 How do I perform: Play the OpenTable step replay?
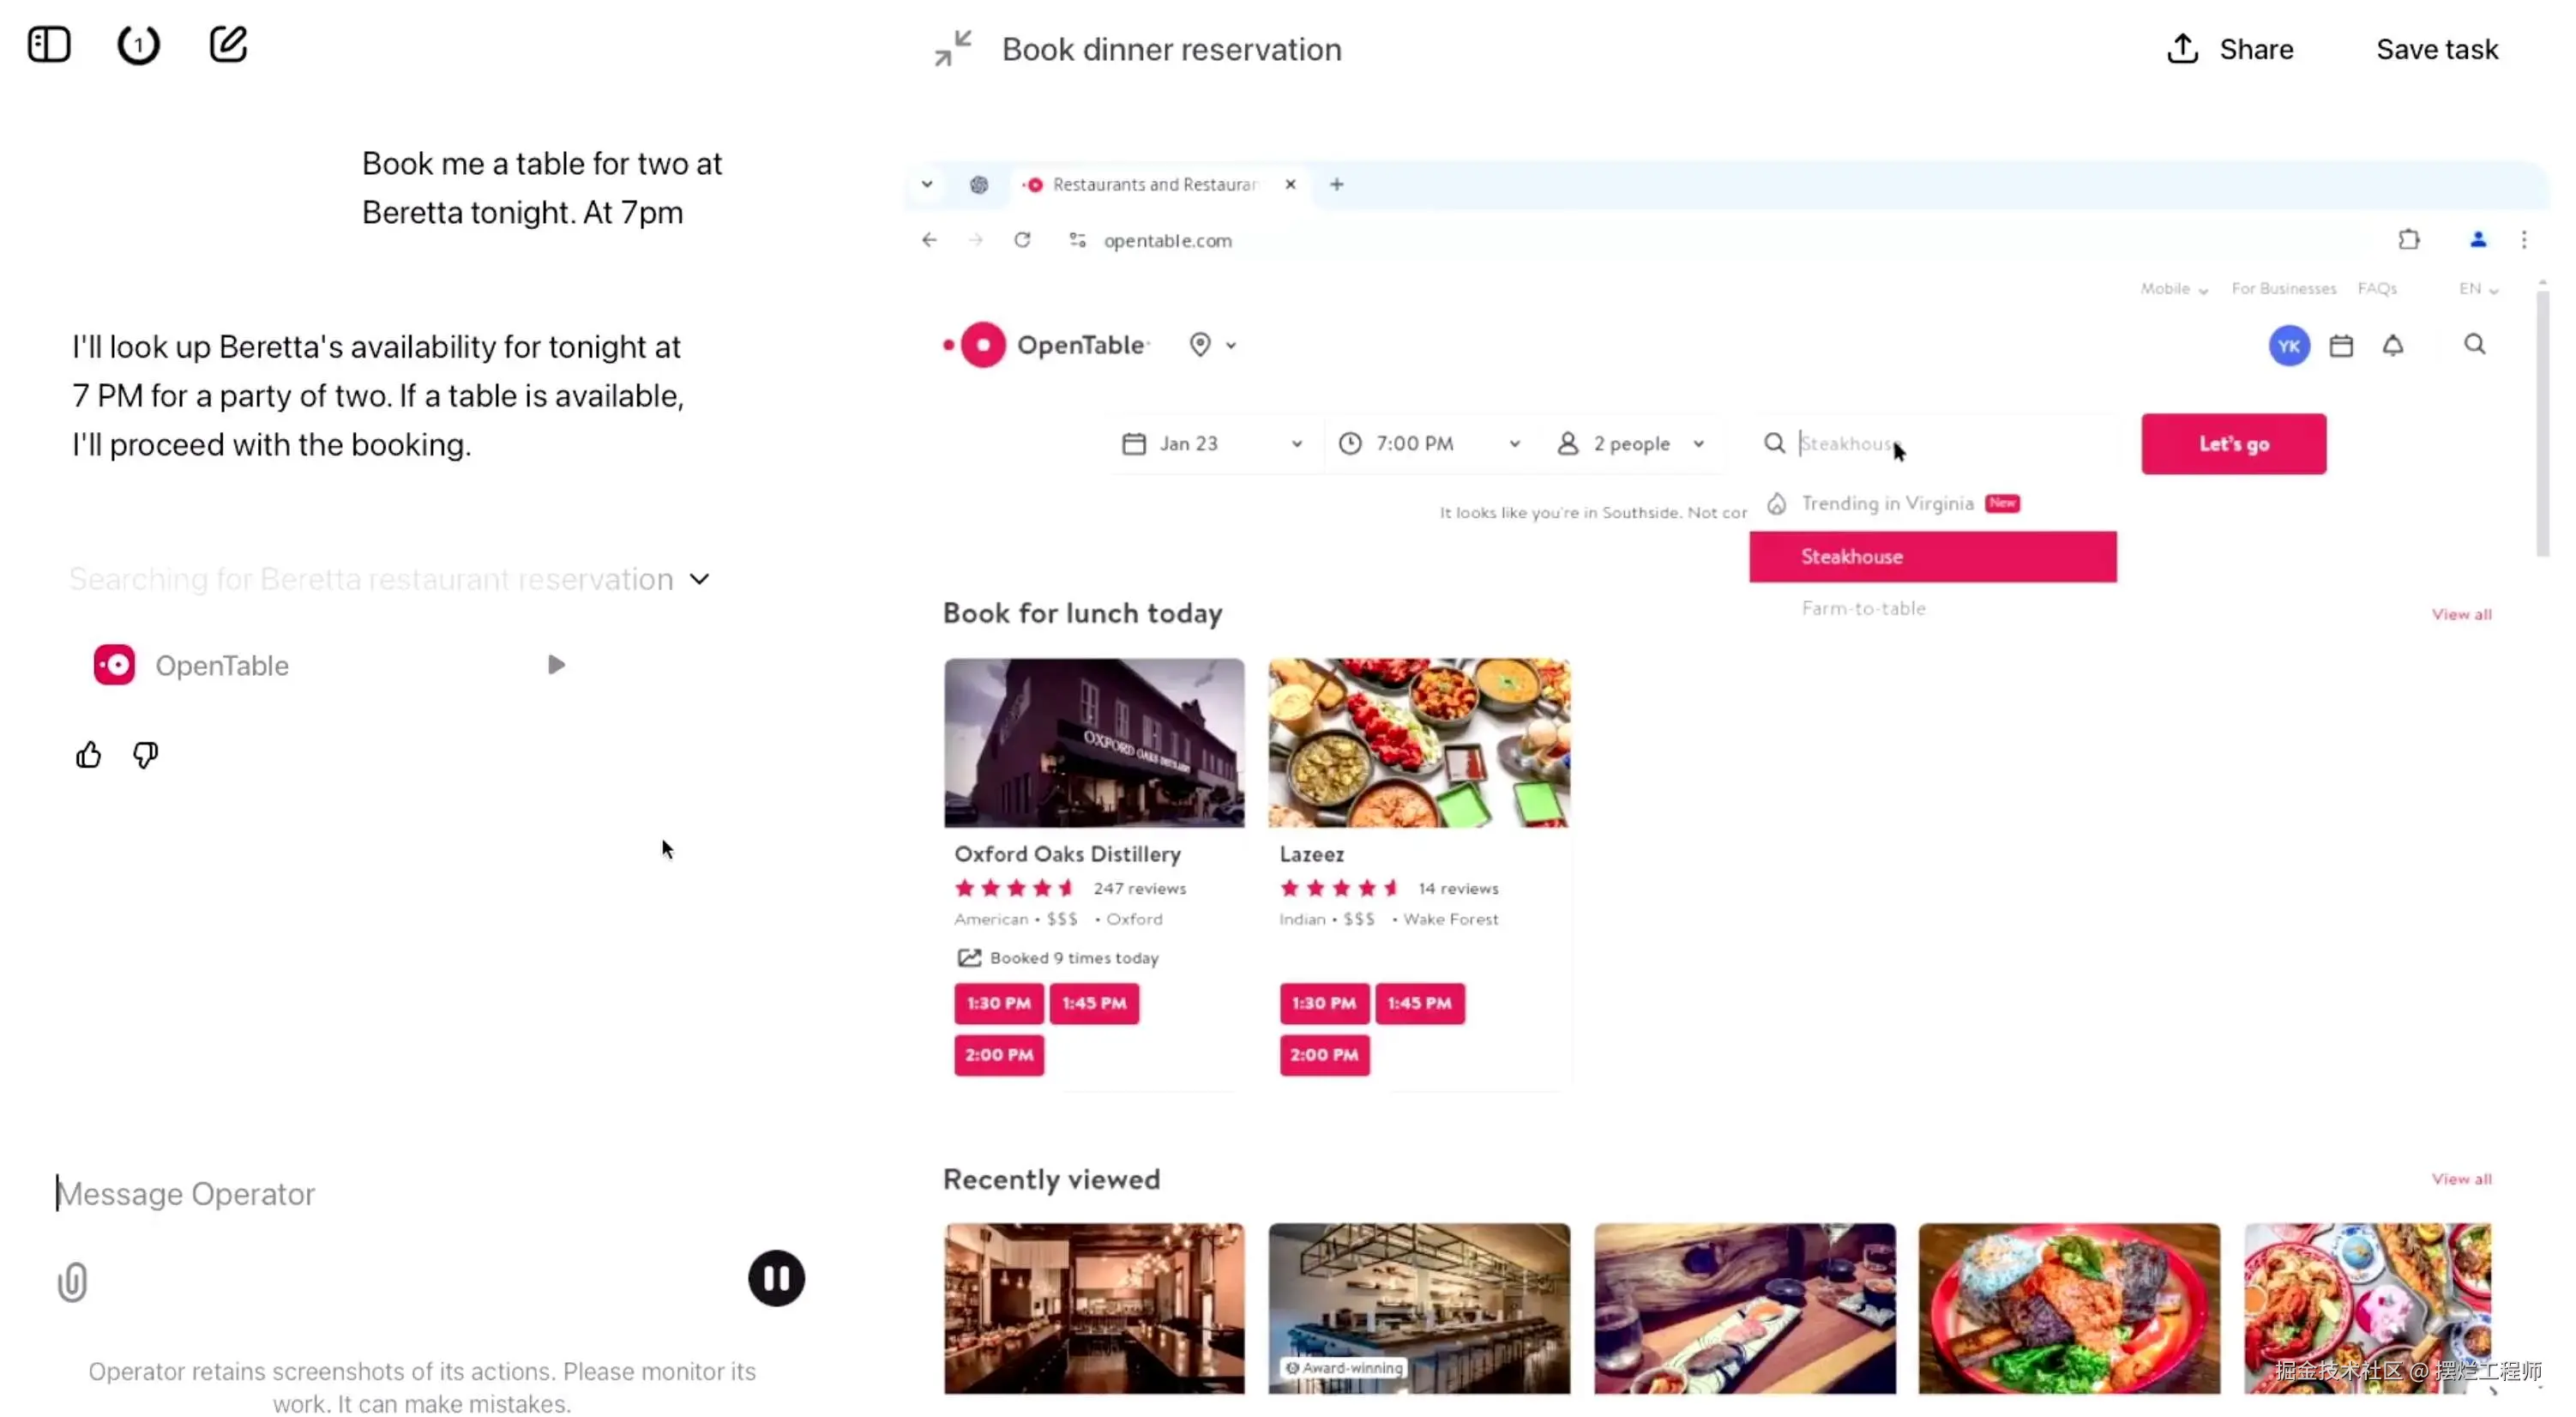pyautogui.click(x=556, y=665)
